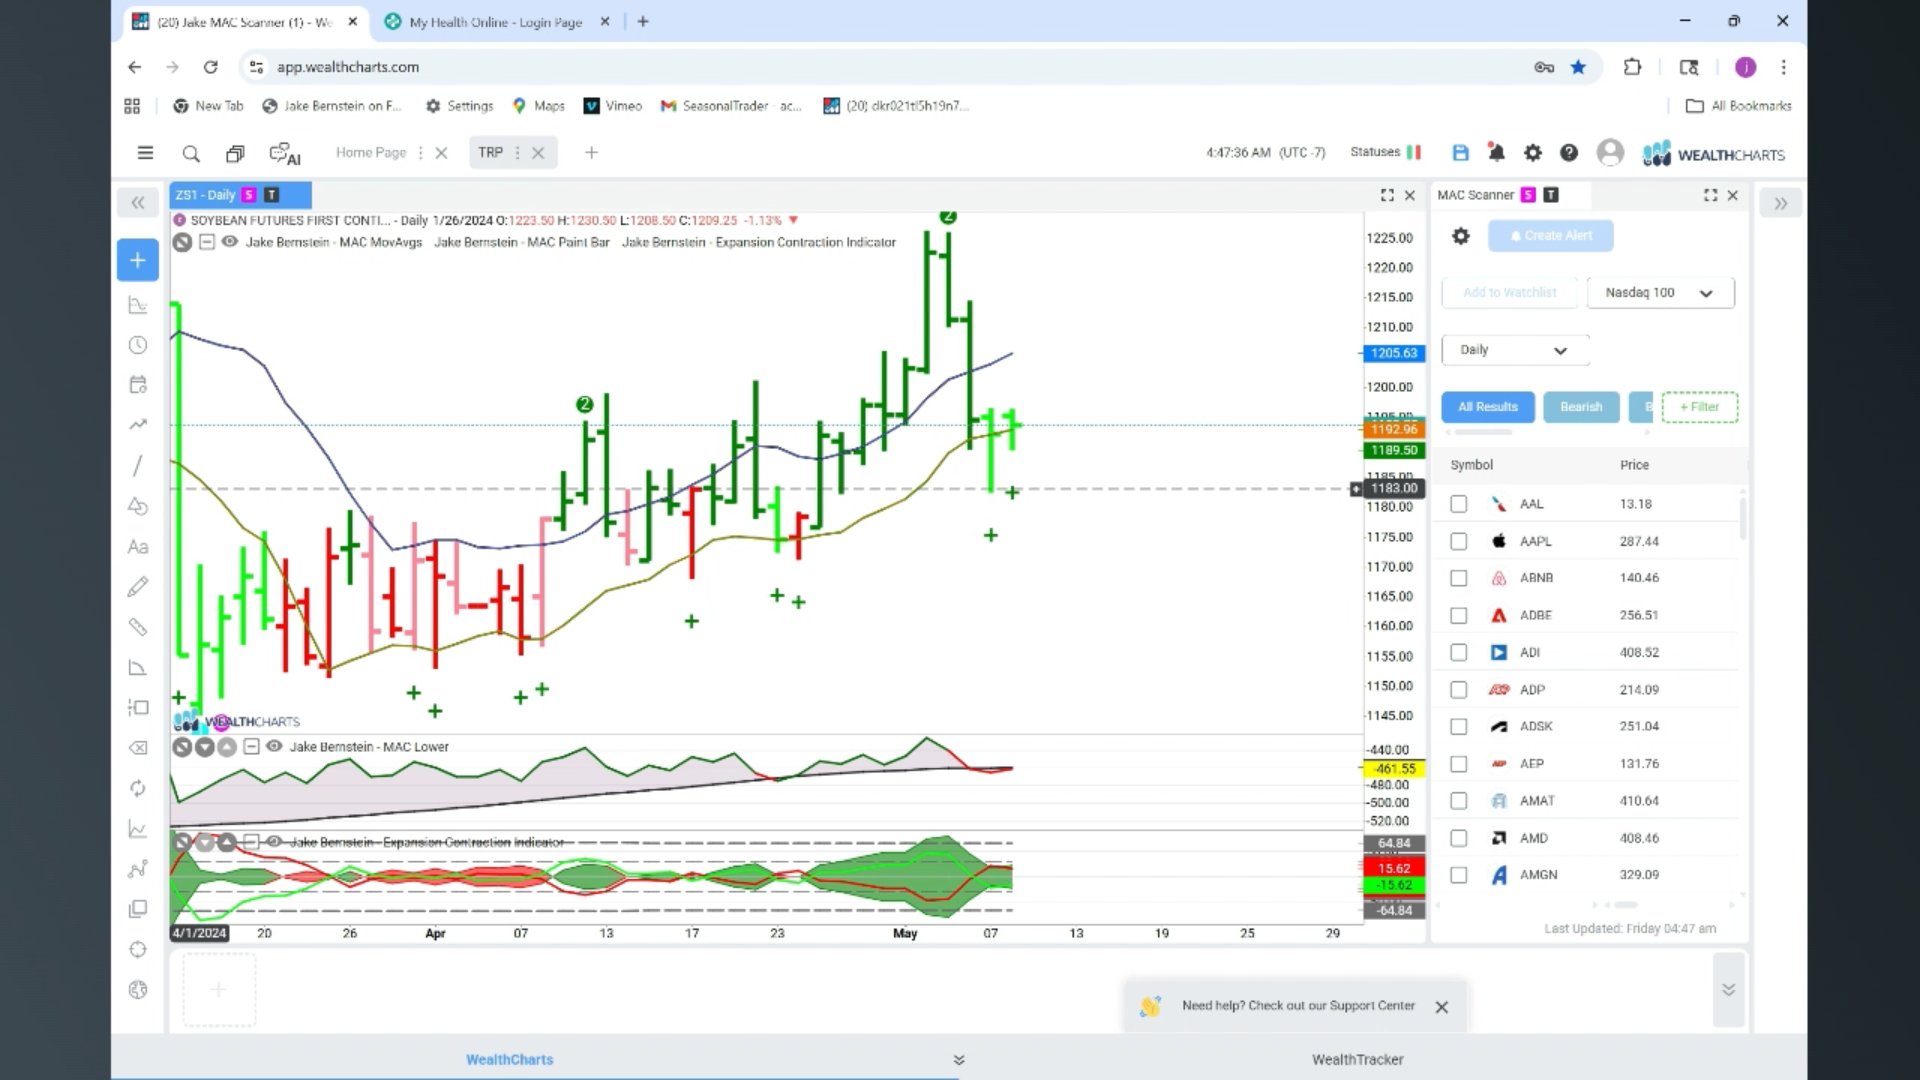Image resolution: width=1920 pixels, height=1080 pixels.
Task: Filter scanner by Bearish results
Action: point(1581,407)
